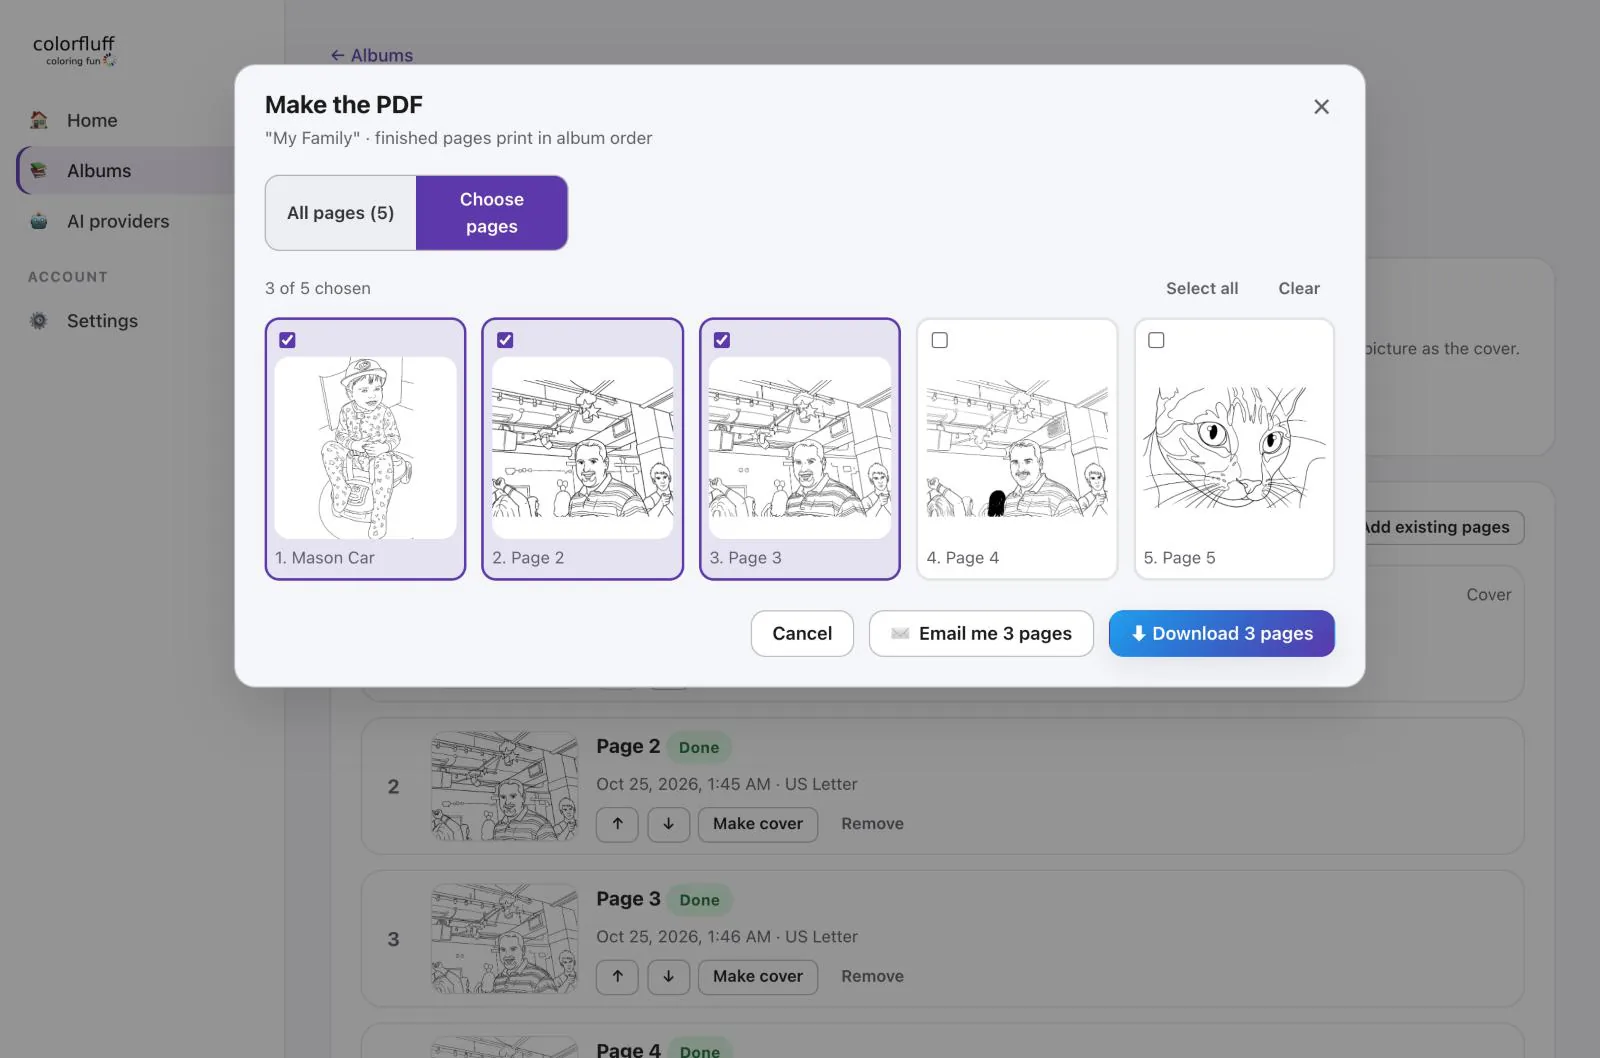Move Page 3 down with arrow button

click(668, 977)
